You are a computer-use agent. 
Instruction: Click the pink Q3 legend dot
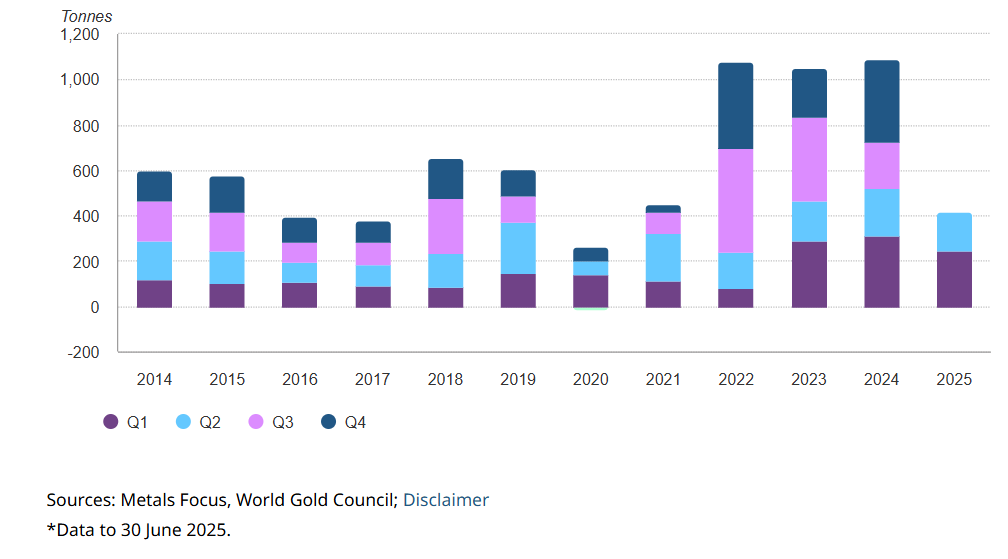pos(256,422)
